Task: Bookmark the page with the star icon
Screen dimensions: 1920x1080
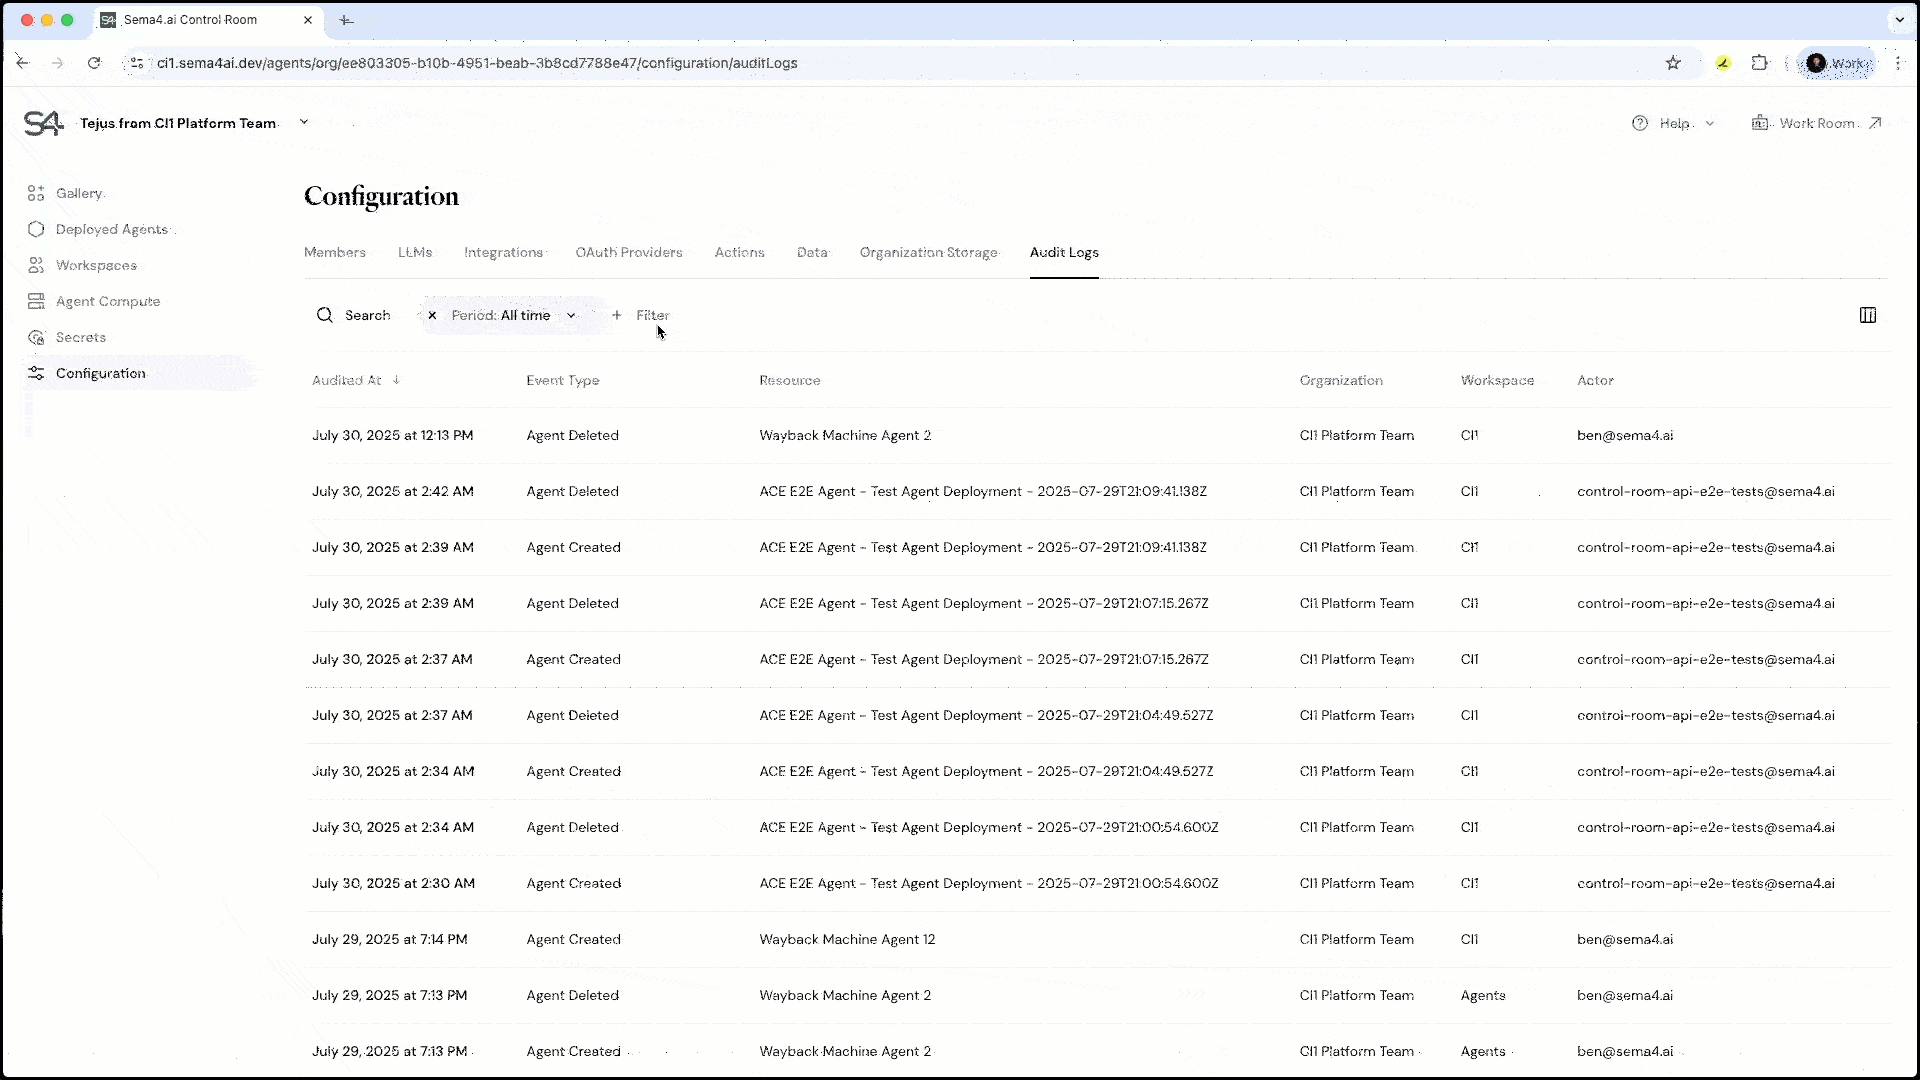Action: pos(1674,63)
